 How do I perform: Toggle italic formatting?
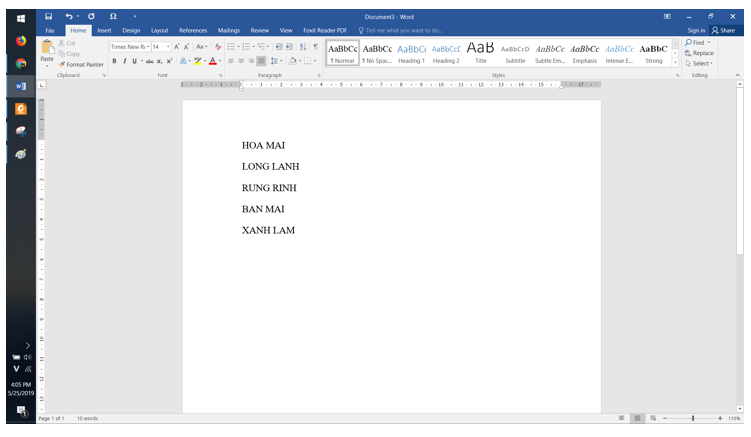tap(125, 61)
